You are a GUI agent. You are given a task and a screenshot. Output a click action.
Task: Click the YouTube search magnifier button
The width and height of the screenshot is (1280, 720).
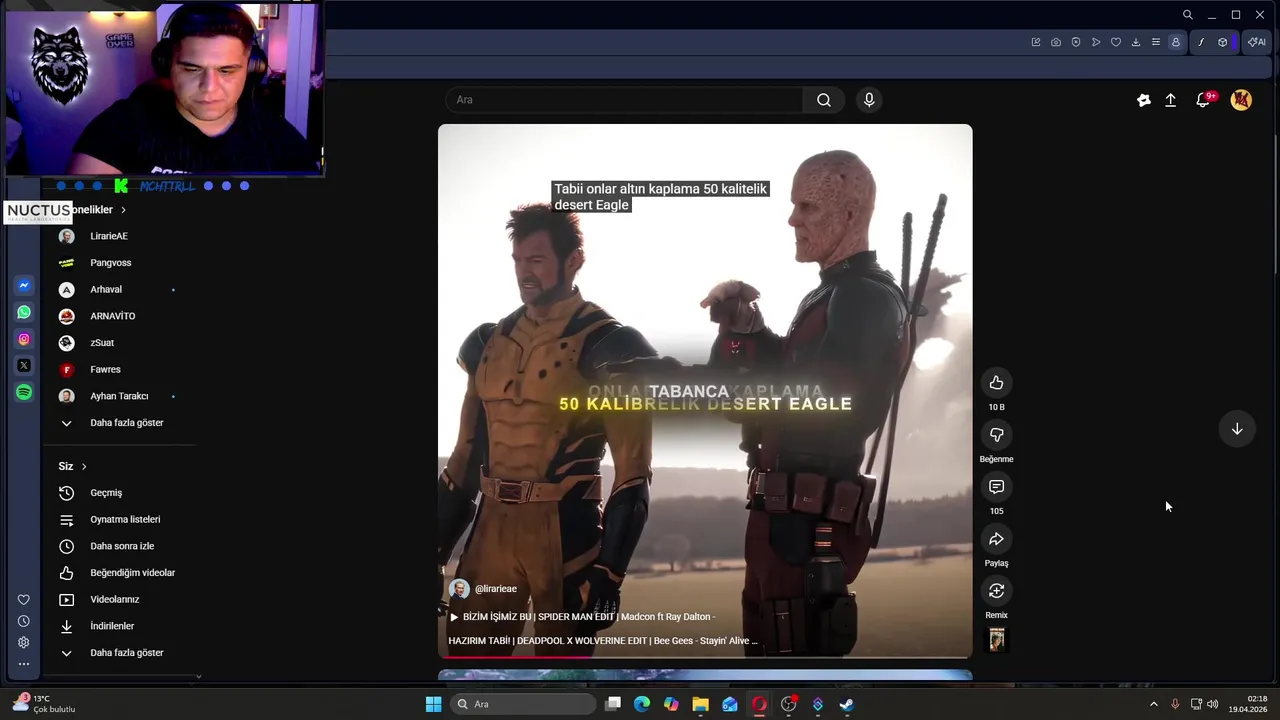click(x=823, y=100)
